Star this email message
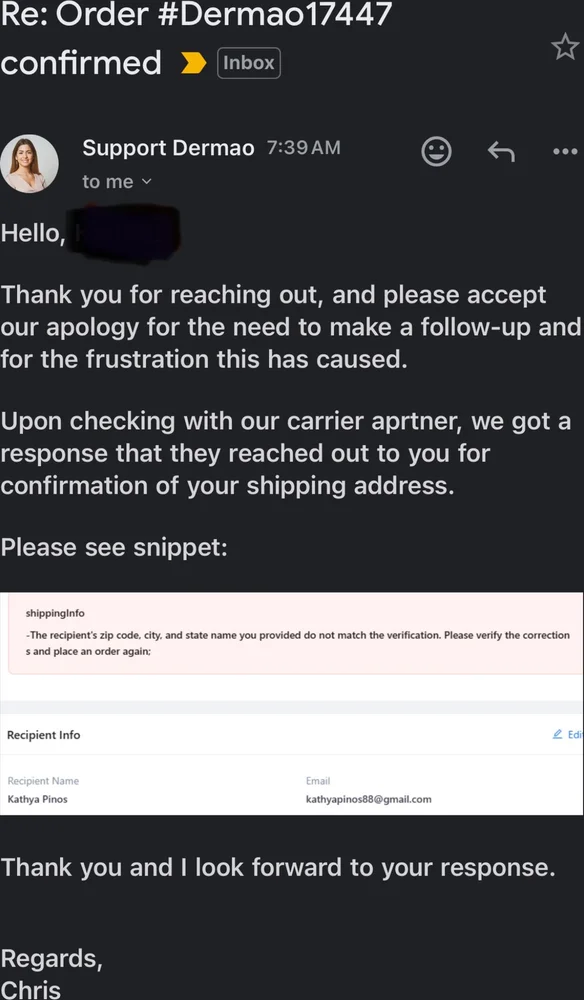 (565, 48)
